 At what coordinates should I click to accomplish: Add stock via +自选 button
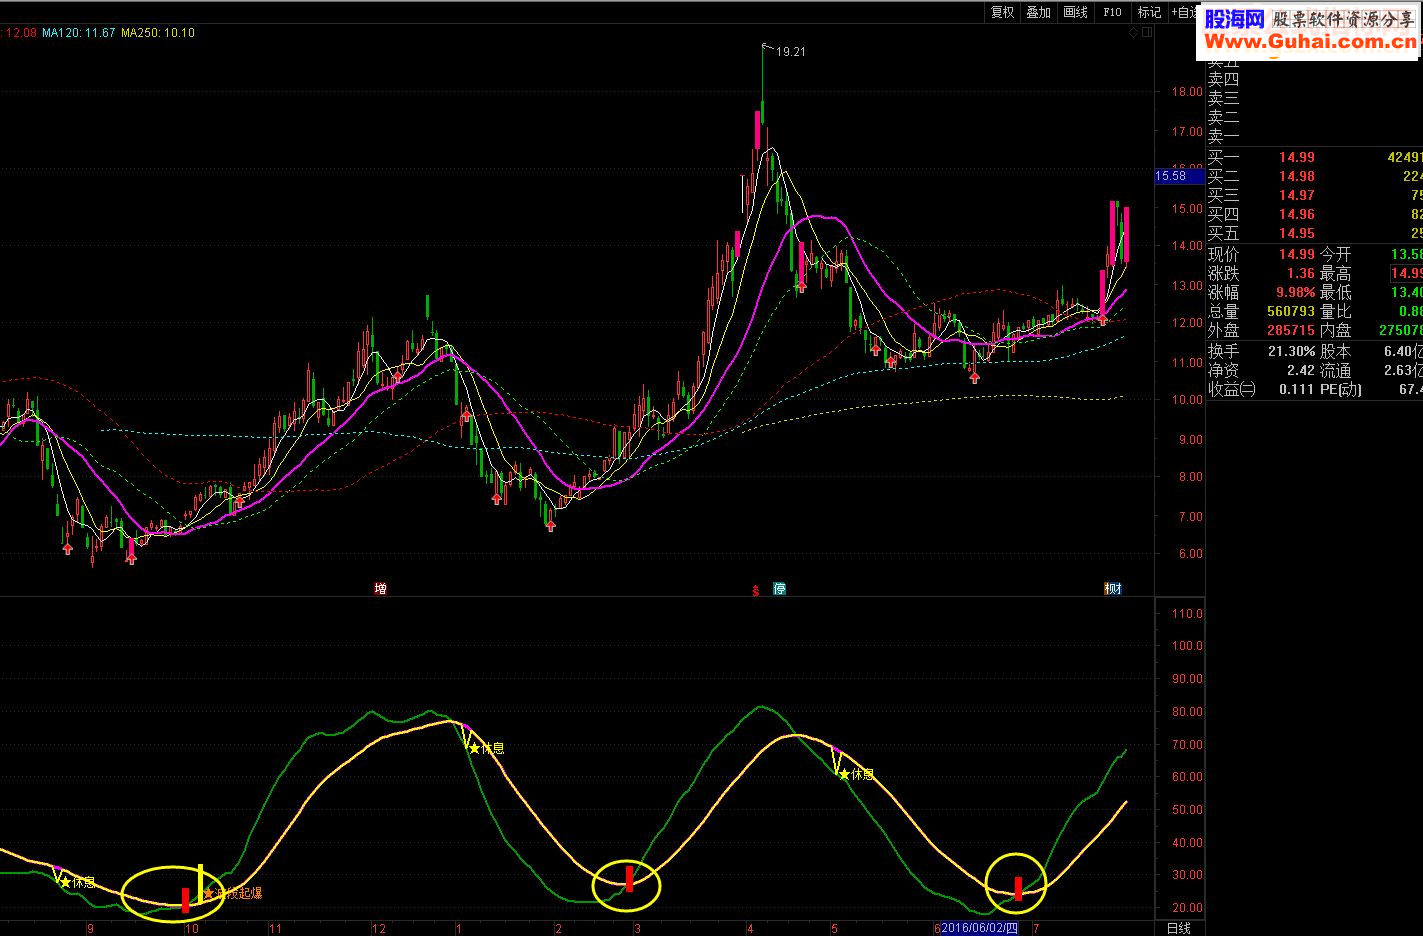point(1183,12)
